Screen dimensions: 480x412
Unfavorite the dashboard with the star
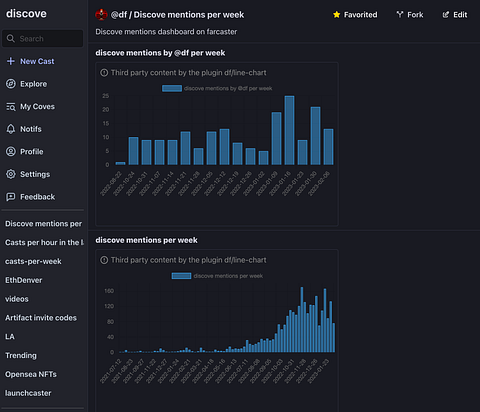click(336, 15)
